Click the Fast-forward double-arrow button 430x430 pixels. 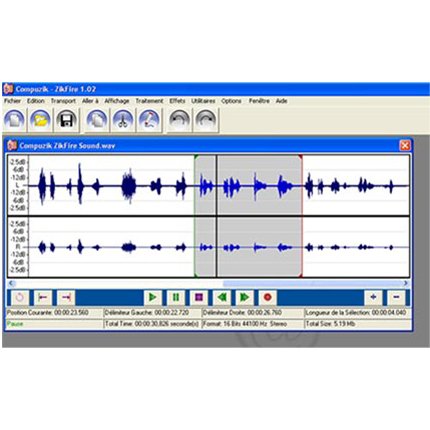click(245, 297)
